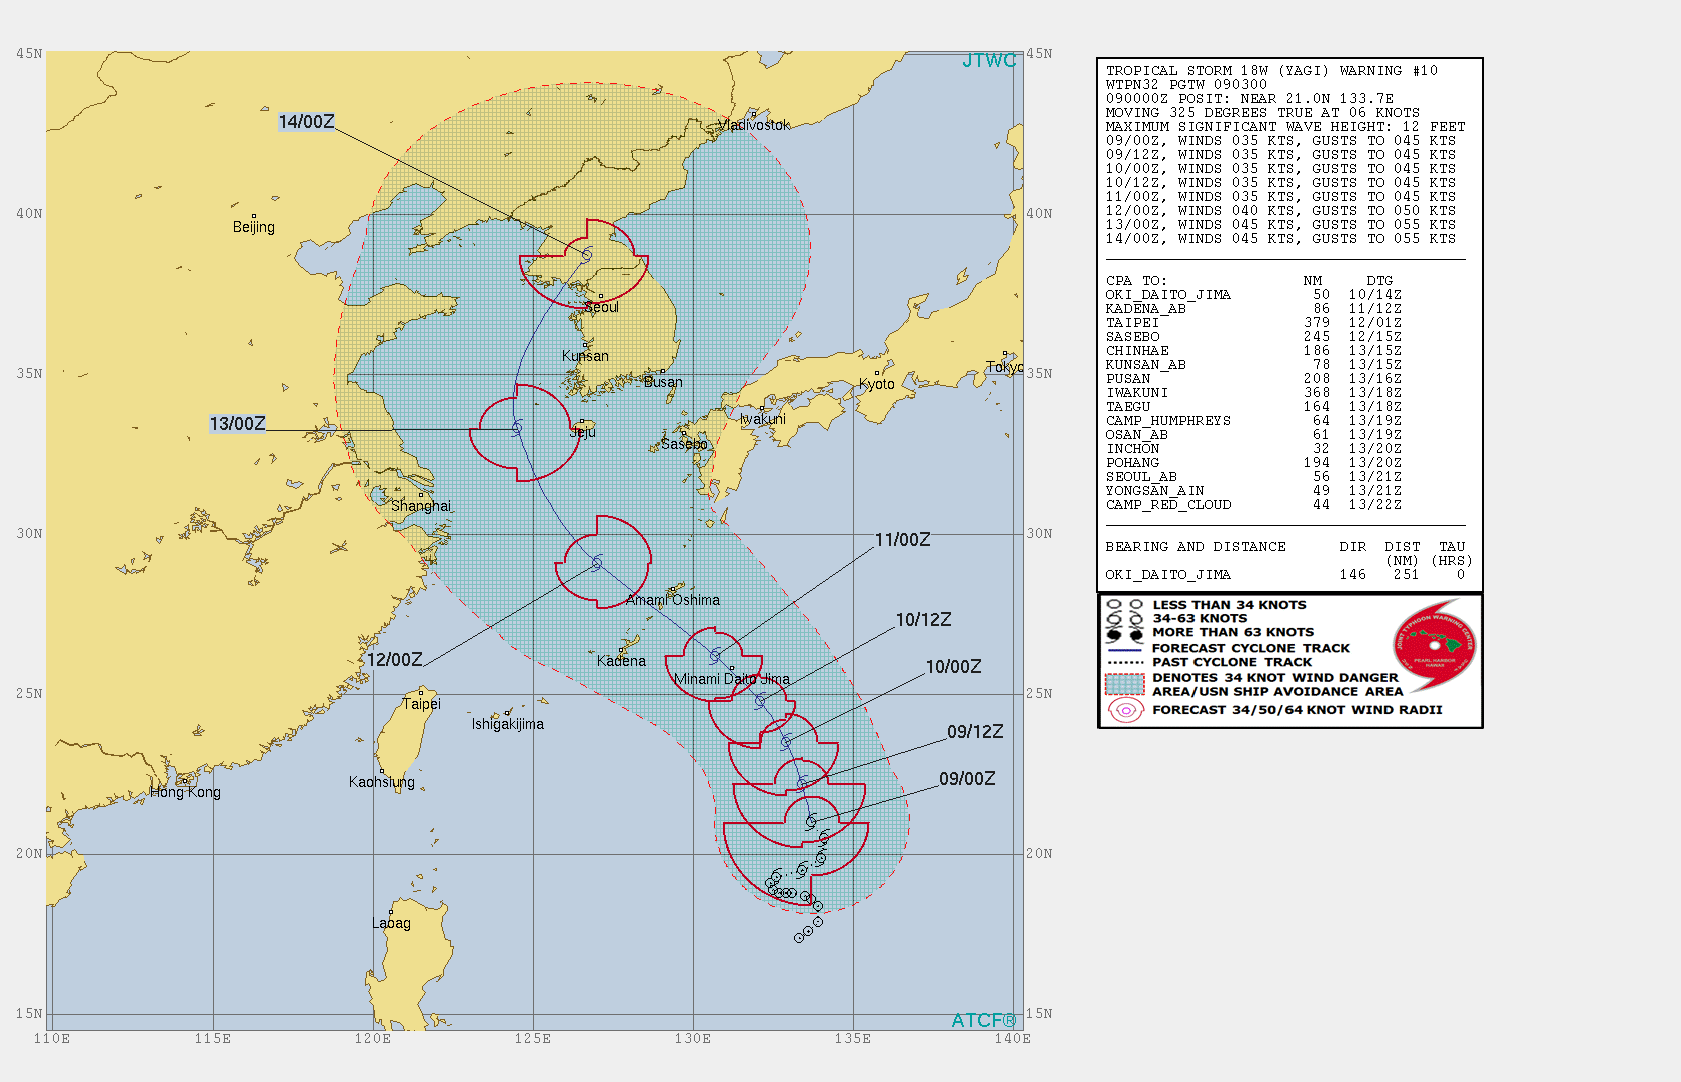Screen dimensions: 1681x1082
Task: Click the Busan city label
Action: 663,382
